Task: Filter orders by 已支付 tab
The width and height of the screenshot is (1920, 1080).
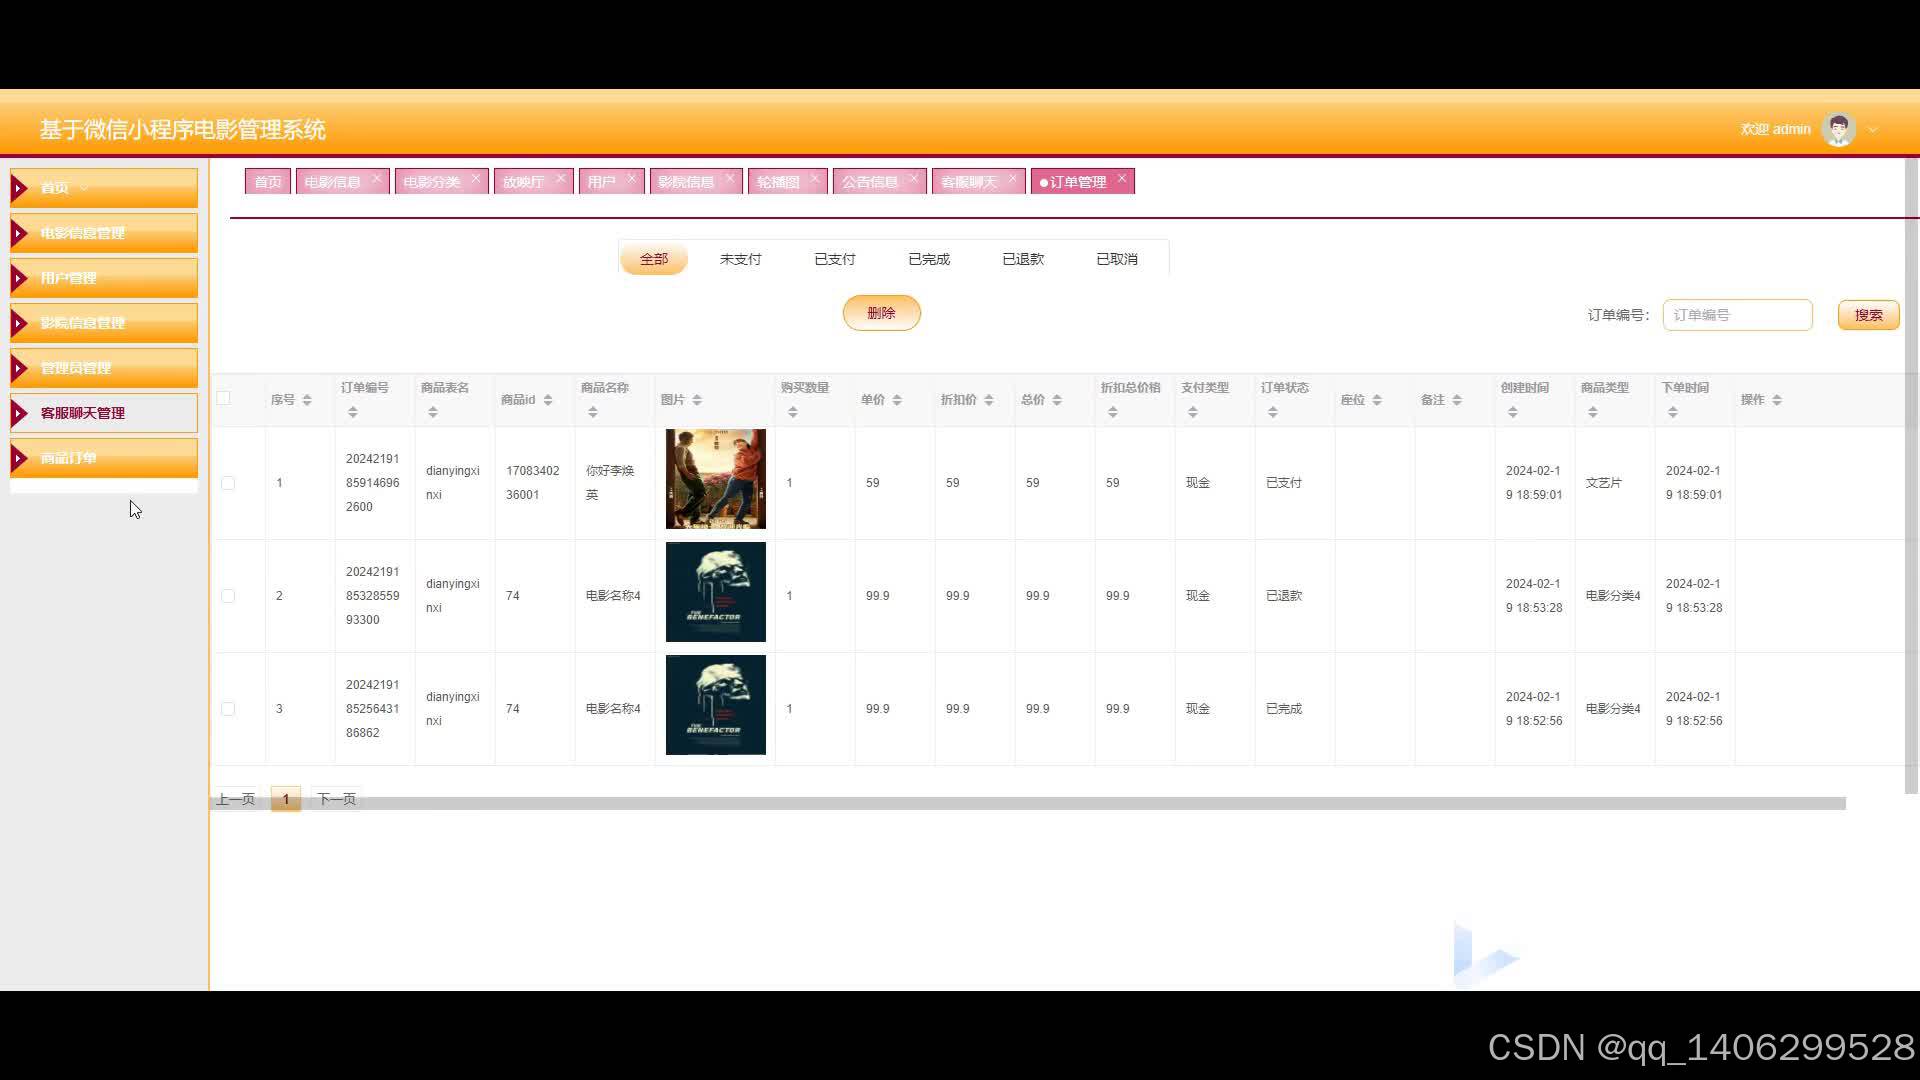Action: click(834, 259)
